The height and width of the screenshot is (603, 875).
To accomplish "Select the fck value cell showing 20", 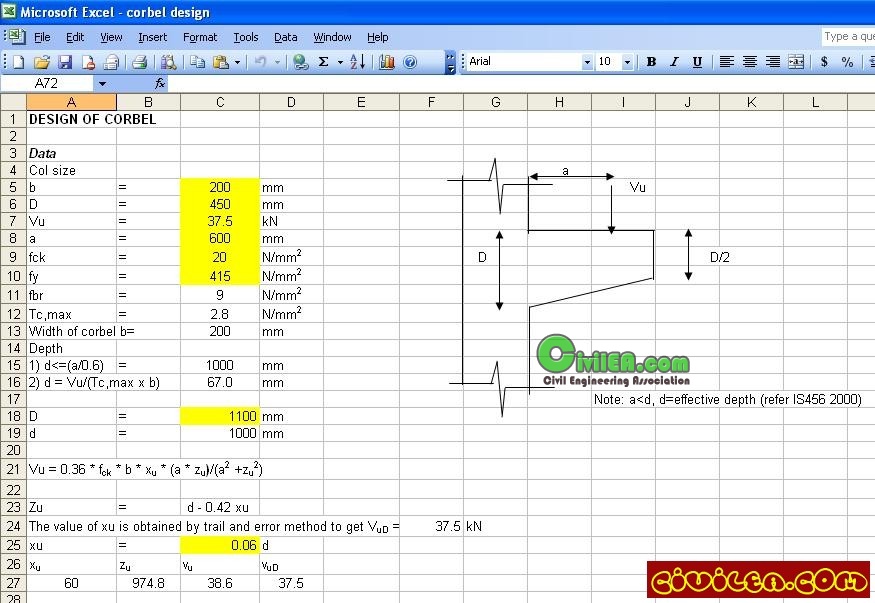I will (x=220, y=257).
